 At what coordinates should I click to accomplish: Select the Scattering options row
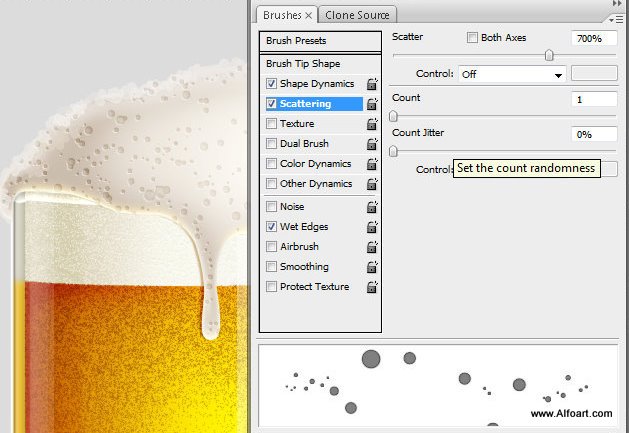click(x=314, y=104)
